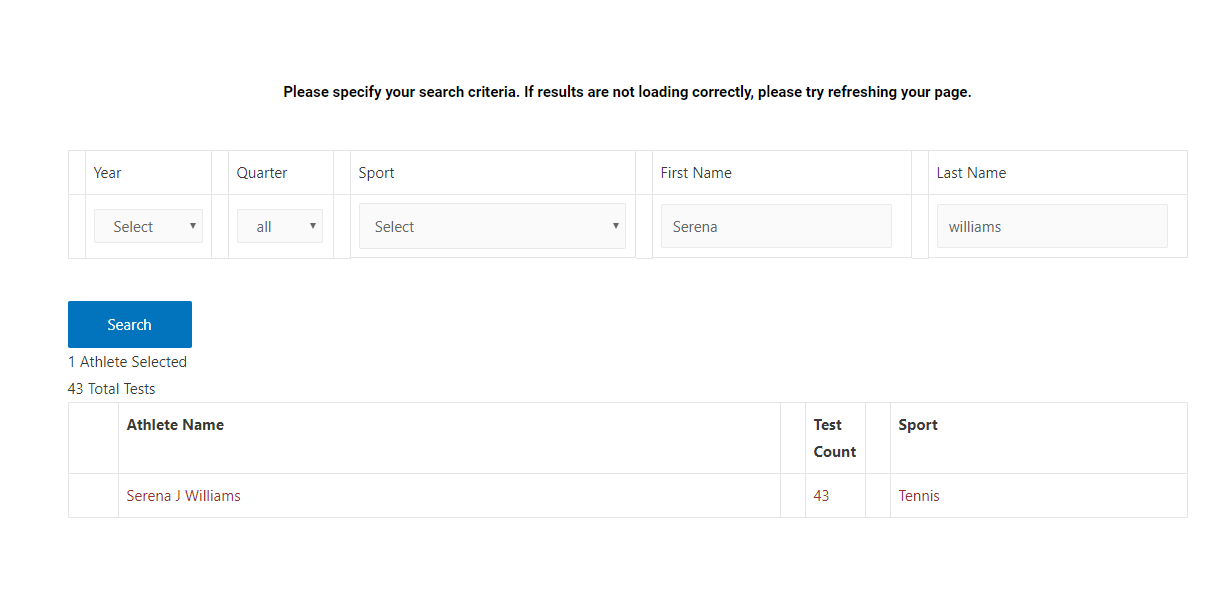1213x595 pixels.
Task: Click the Sport column header in results table
Action: (x=918, y=425)
